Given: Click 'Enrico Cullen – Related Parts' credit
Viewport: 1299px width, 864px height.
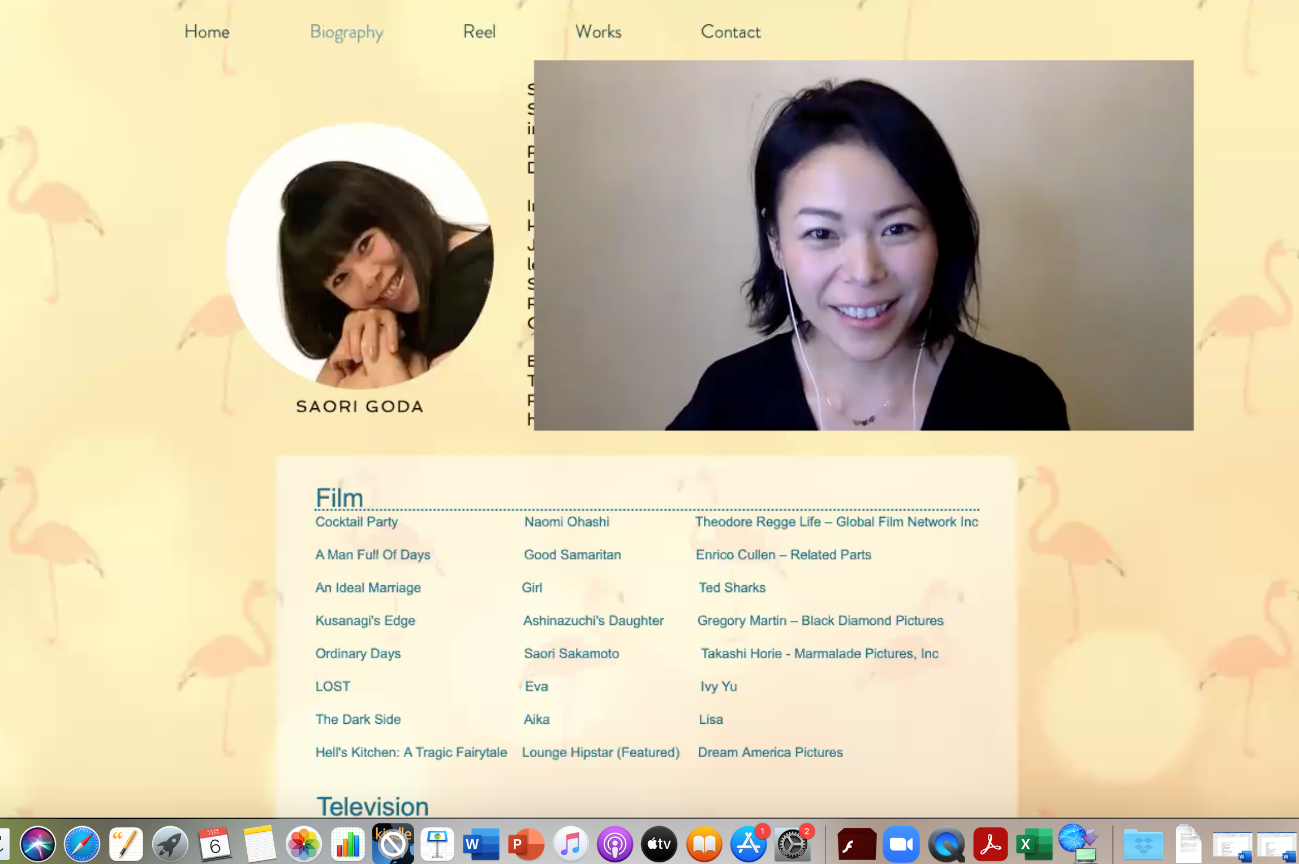Looking at the screenshot, I should pos(783,555).
